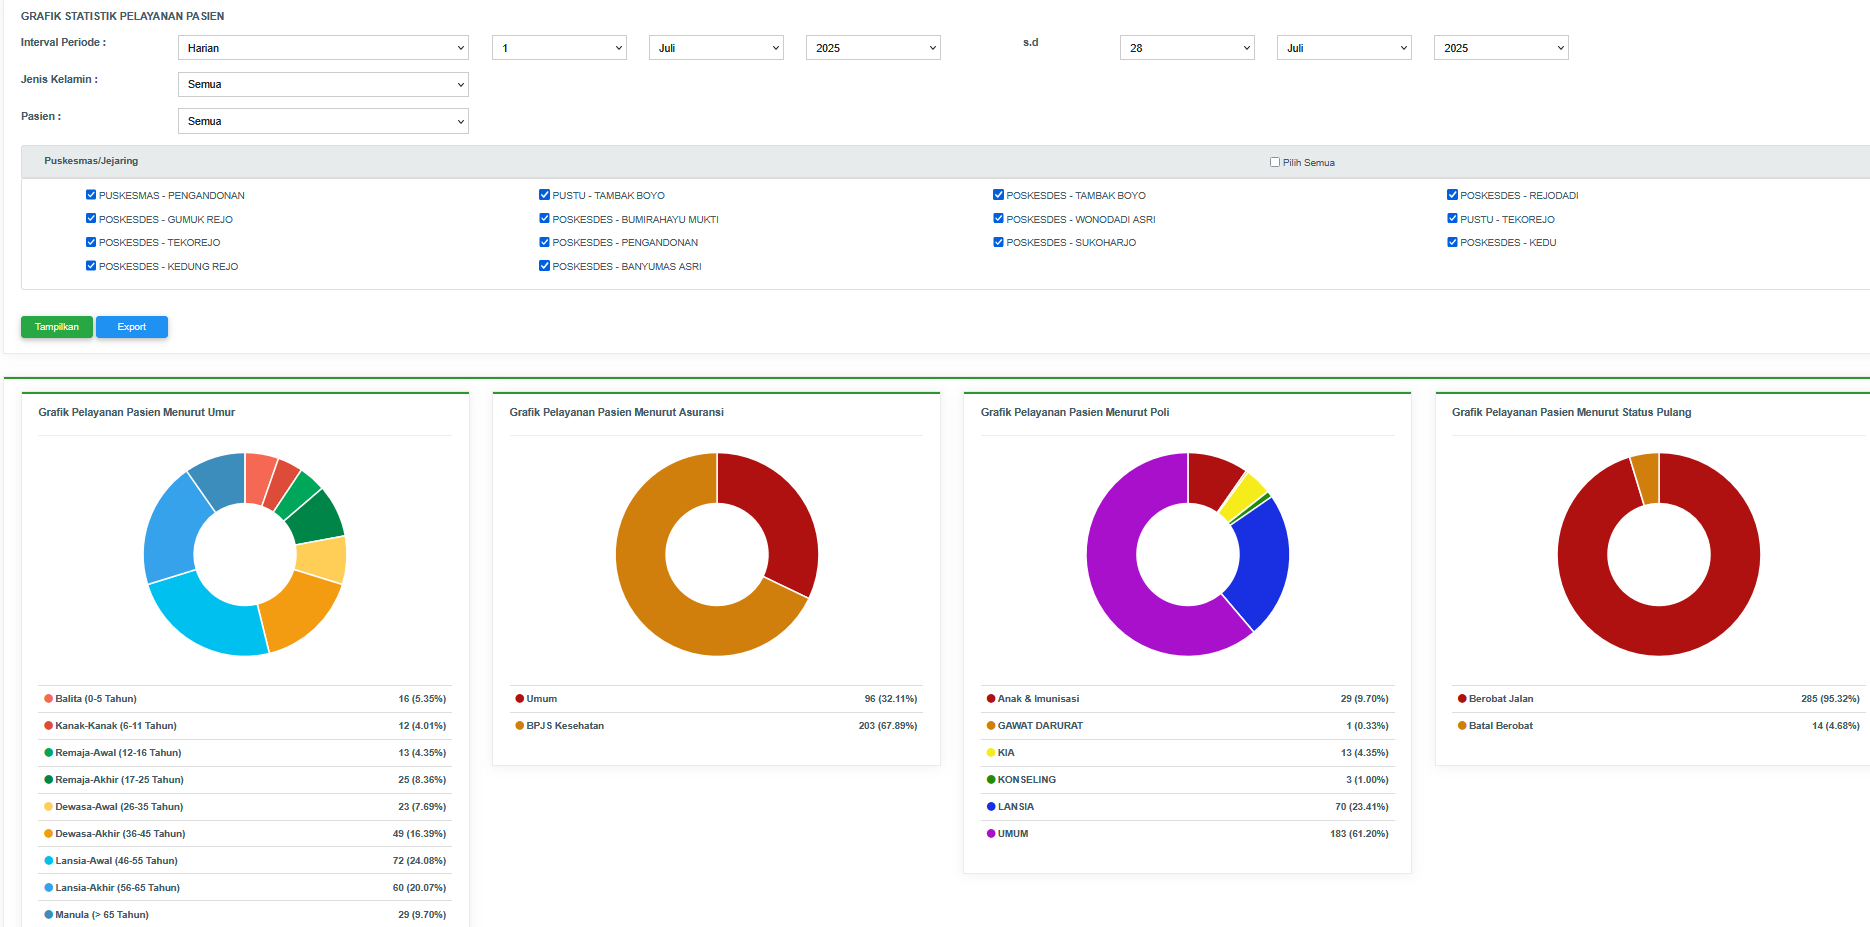Click the blue Export button
The width and height of the screenshot is (1870, 927).
pyautogui.click(x=132, y=327)
